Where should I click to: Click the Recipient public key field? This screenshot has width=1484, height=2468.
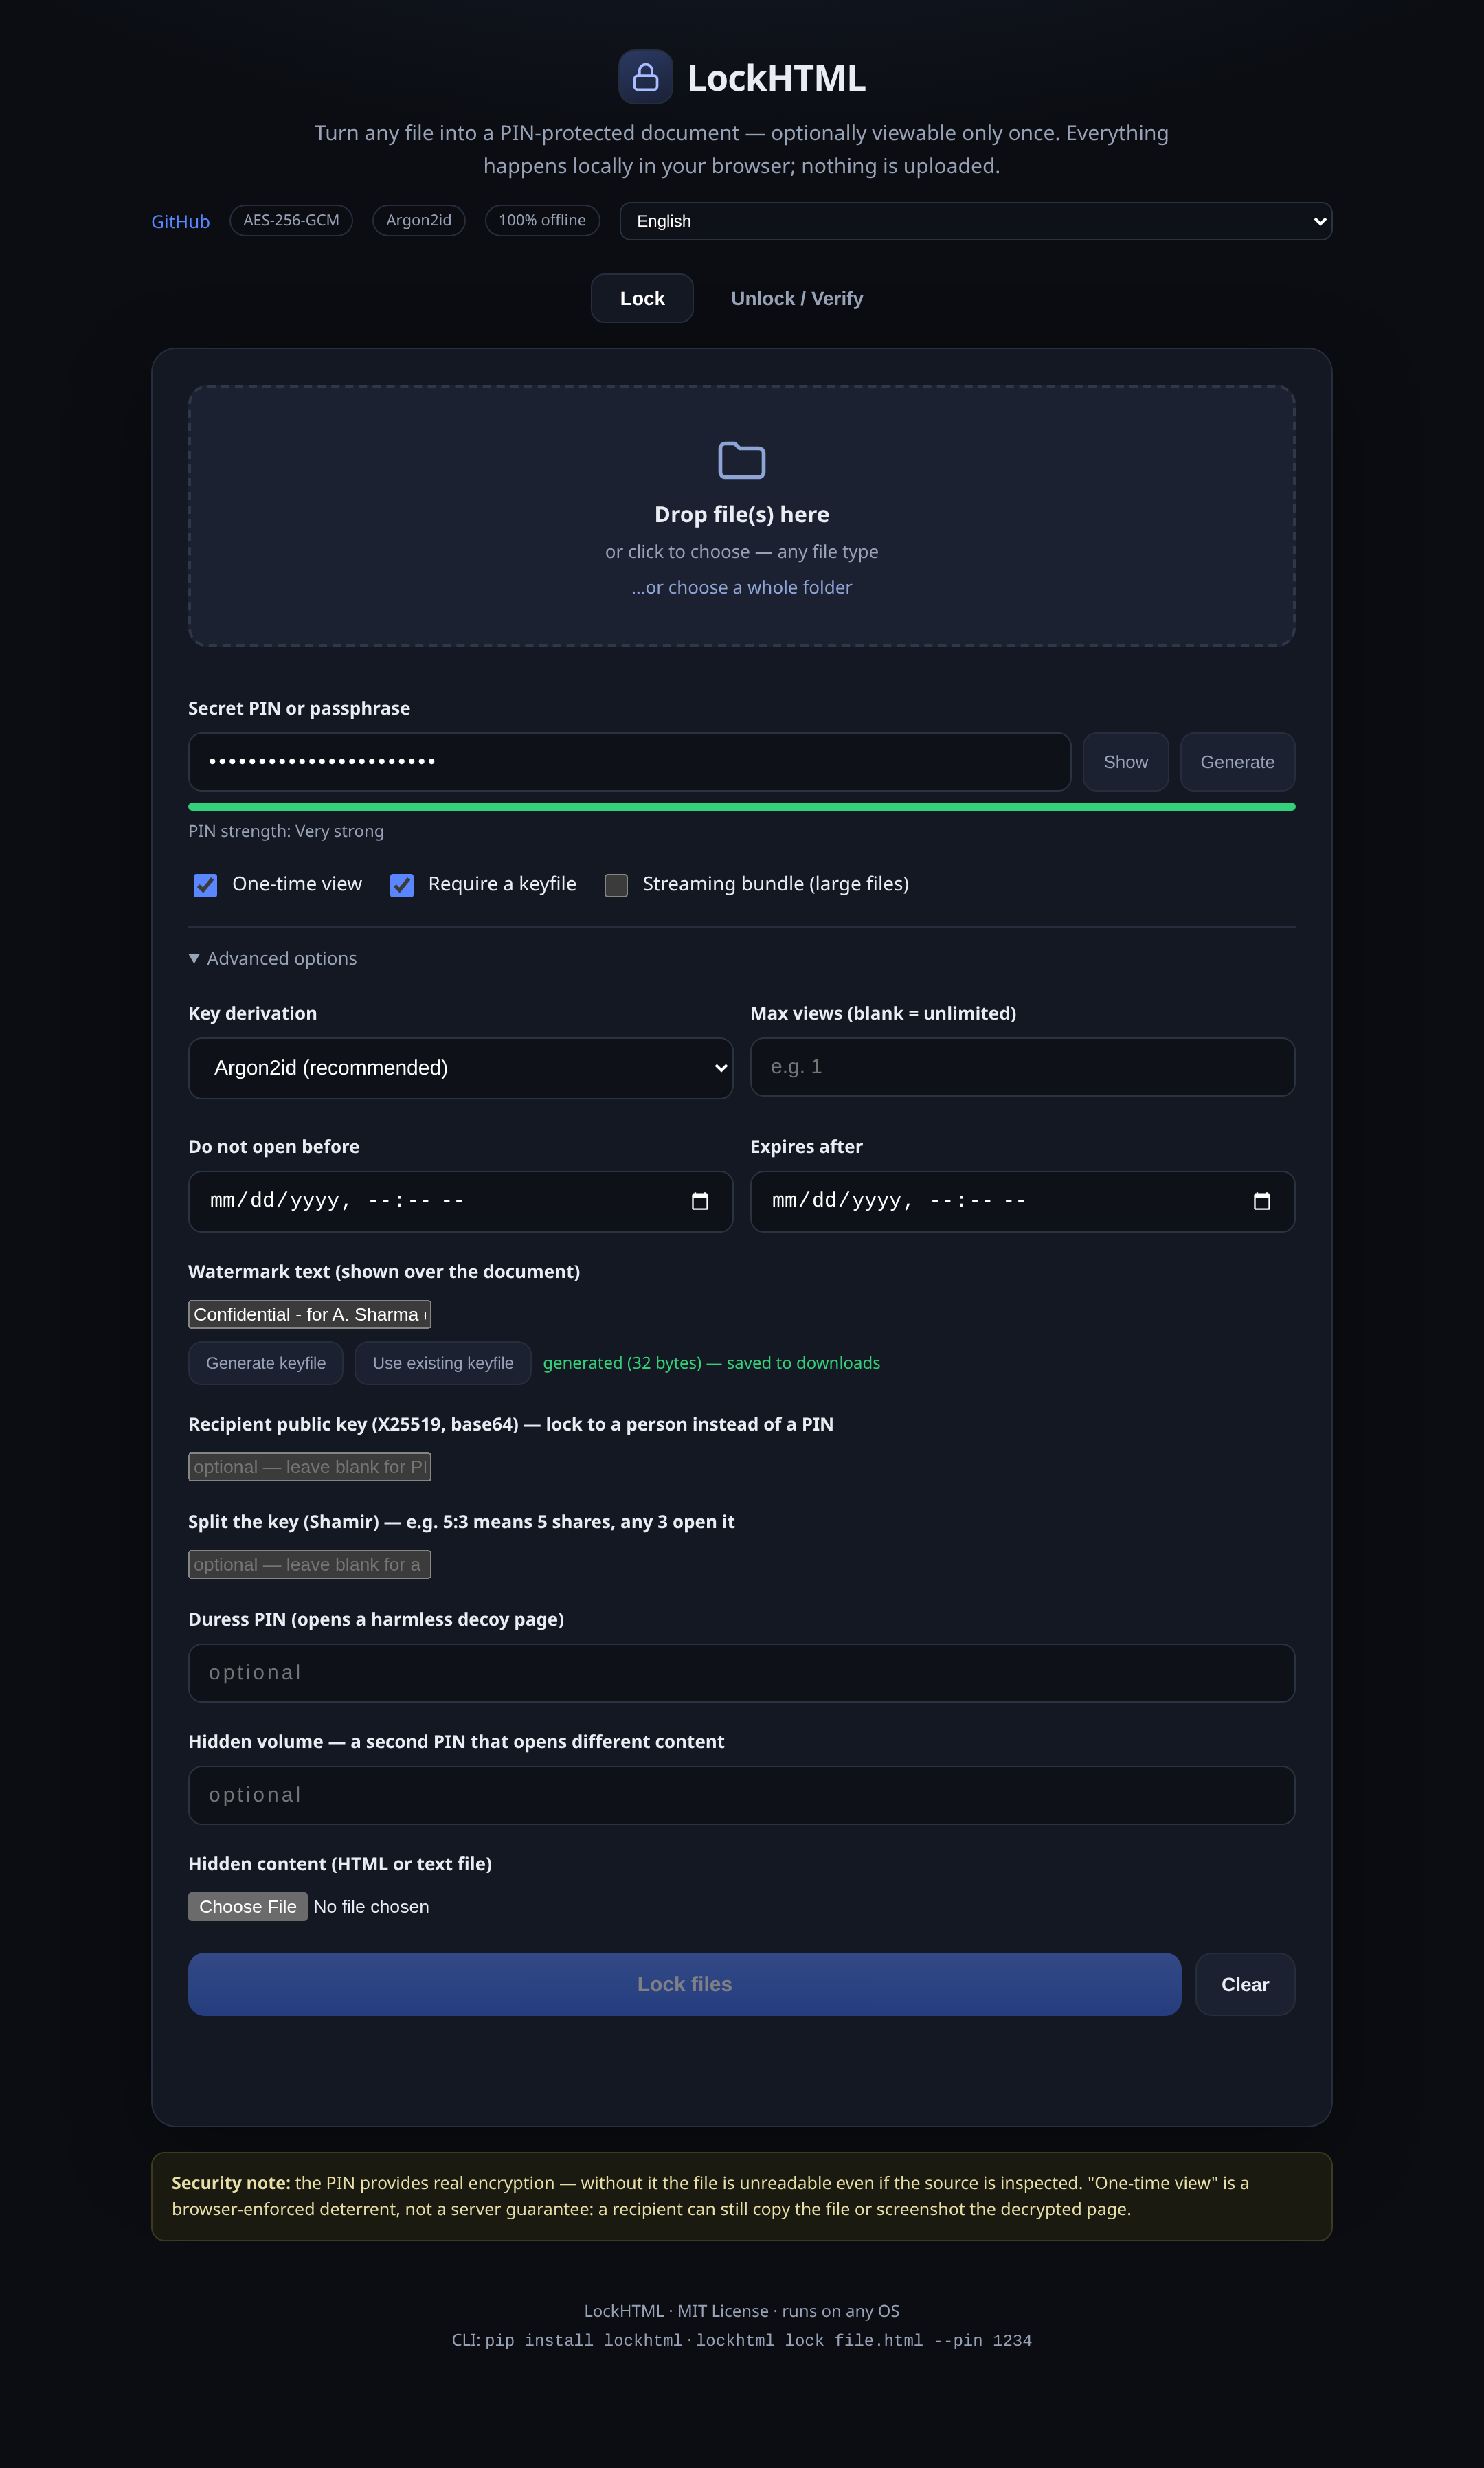click(x=309, y=1467)
